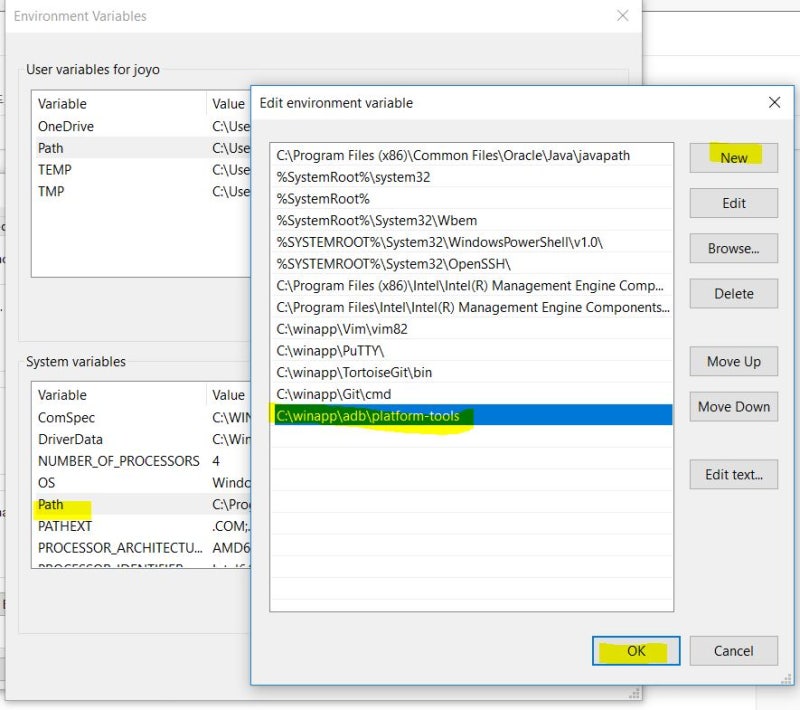
Task: Select the C:\winapp\PuTTY\ entry
Action: point(471,350)
